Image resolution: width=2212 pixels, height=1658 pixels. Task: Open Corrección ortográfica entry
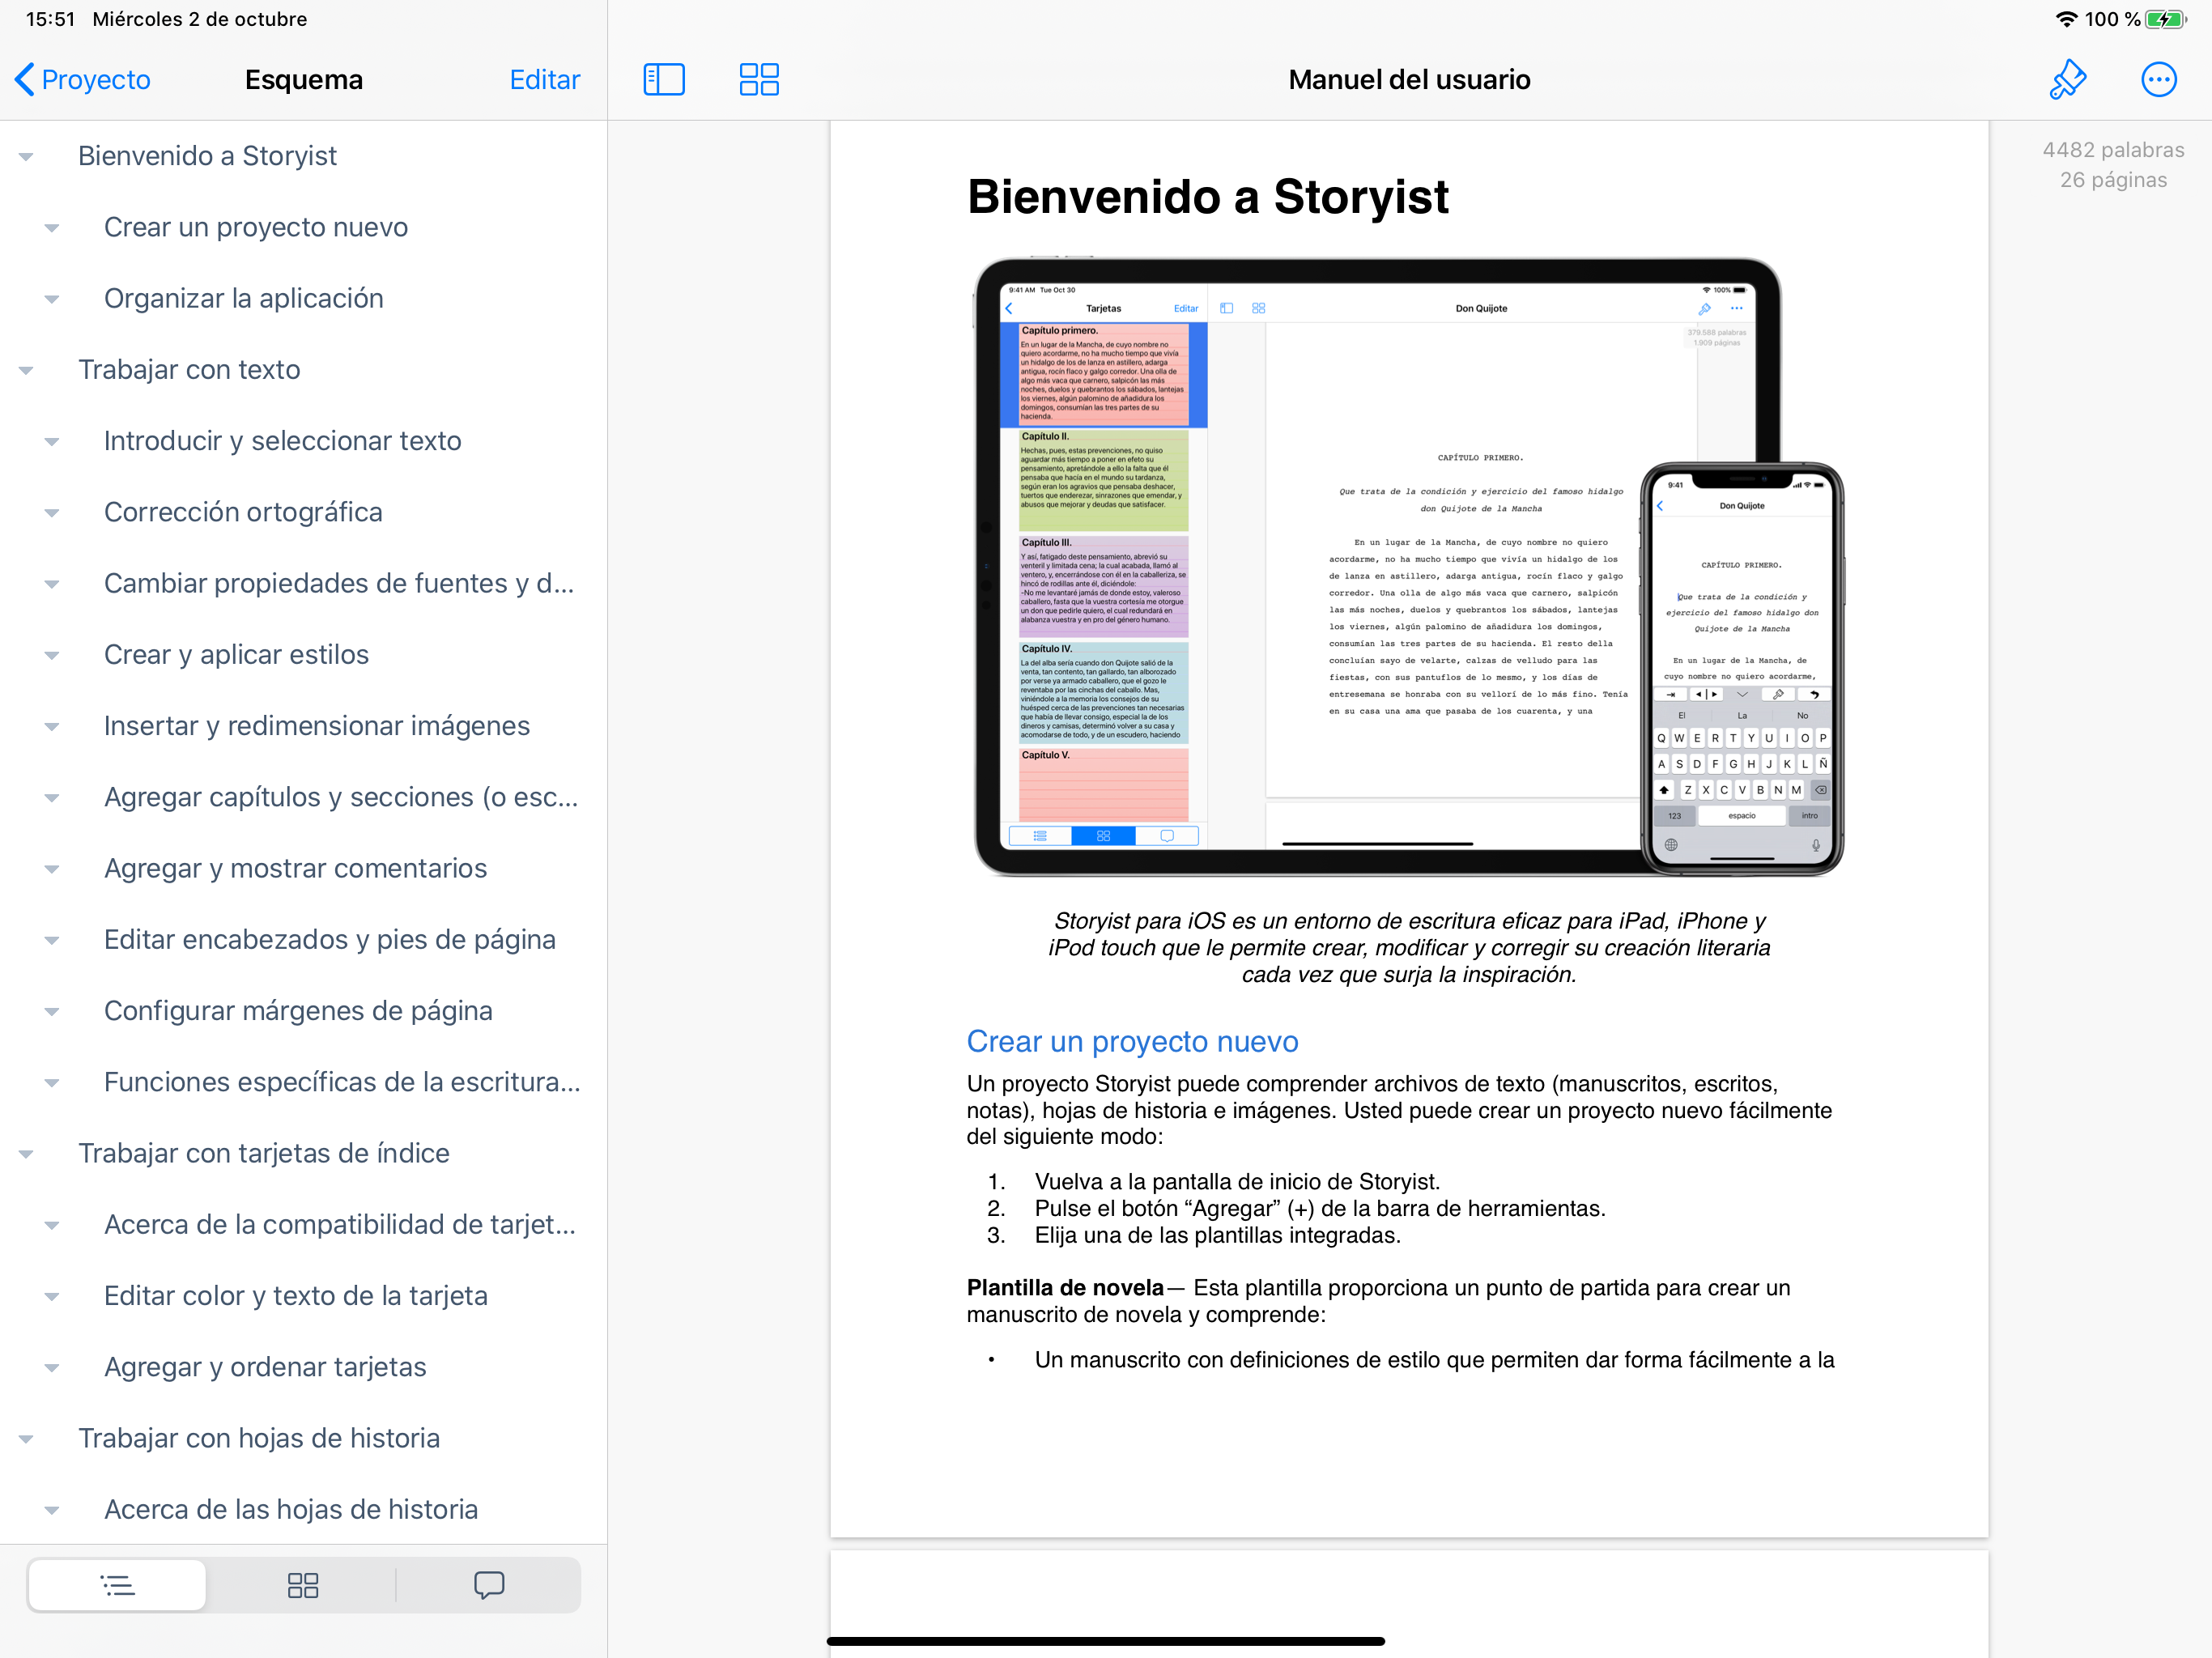[x=243, y=512]
